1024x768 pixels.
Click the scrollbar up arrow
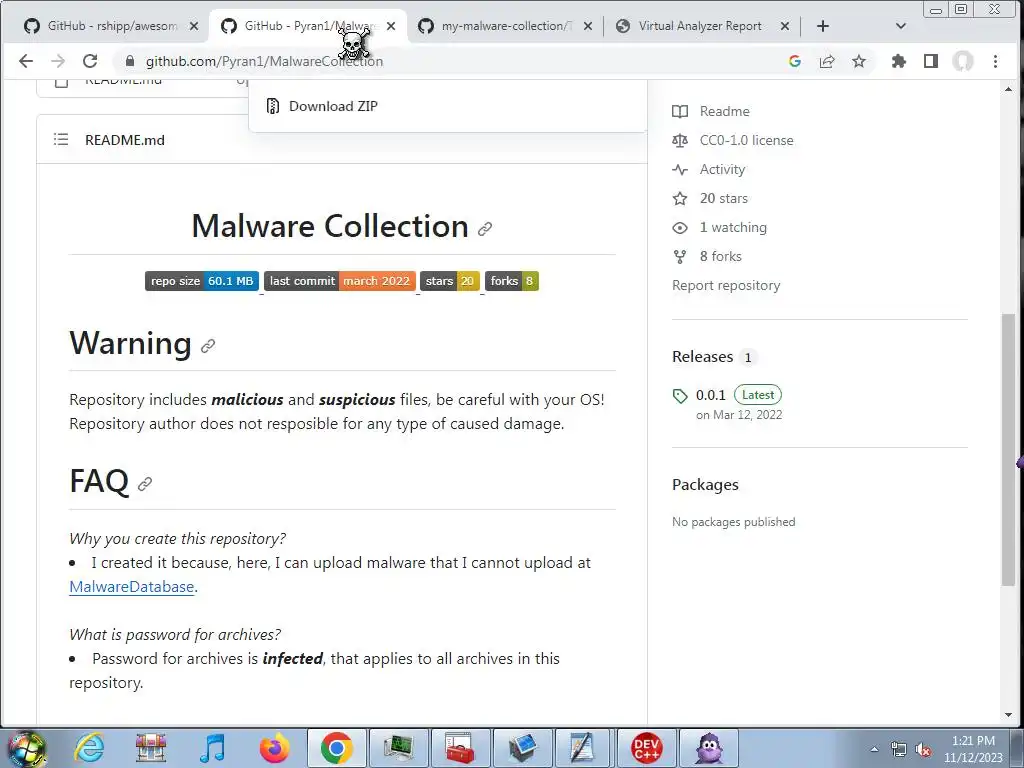point(1008,89)
